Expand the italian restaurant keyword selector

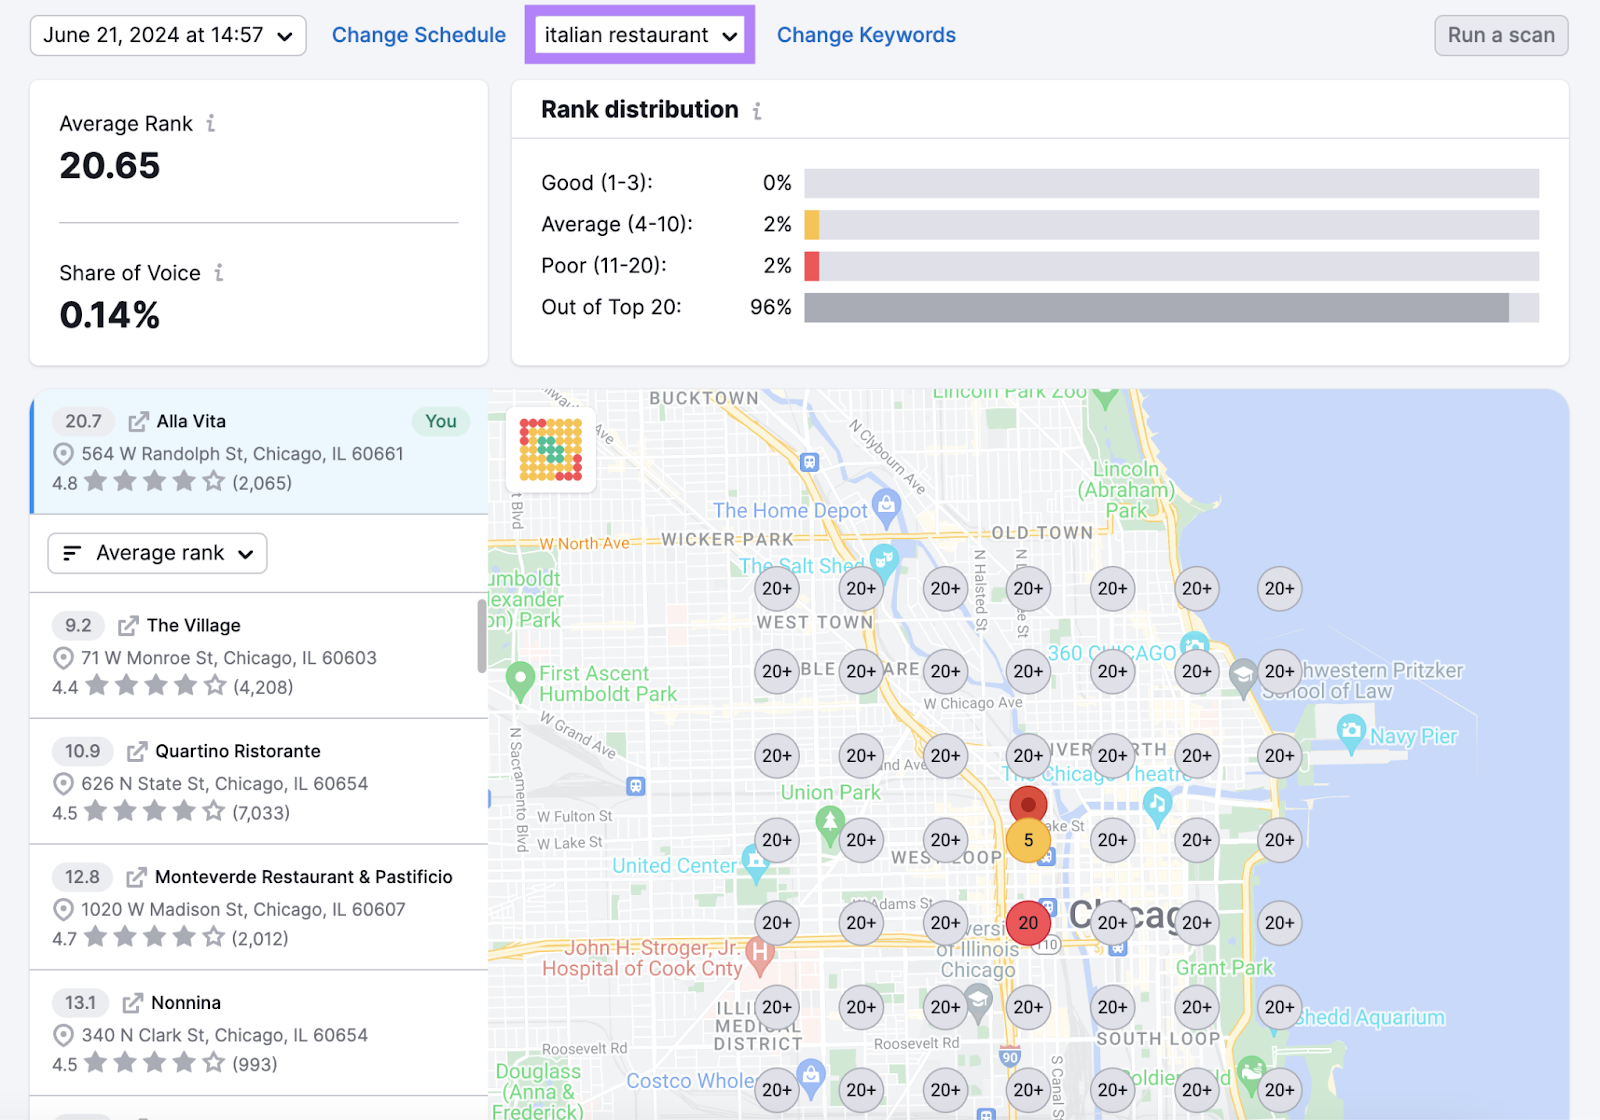click(x=639, y=34)
